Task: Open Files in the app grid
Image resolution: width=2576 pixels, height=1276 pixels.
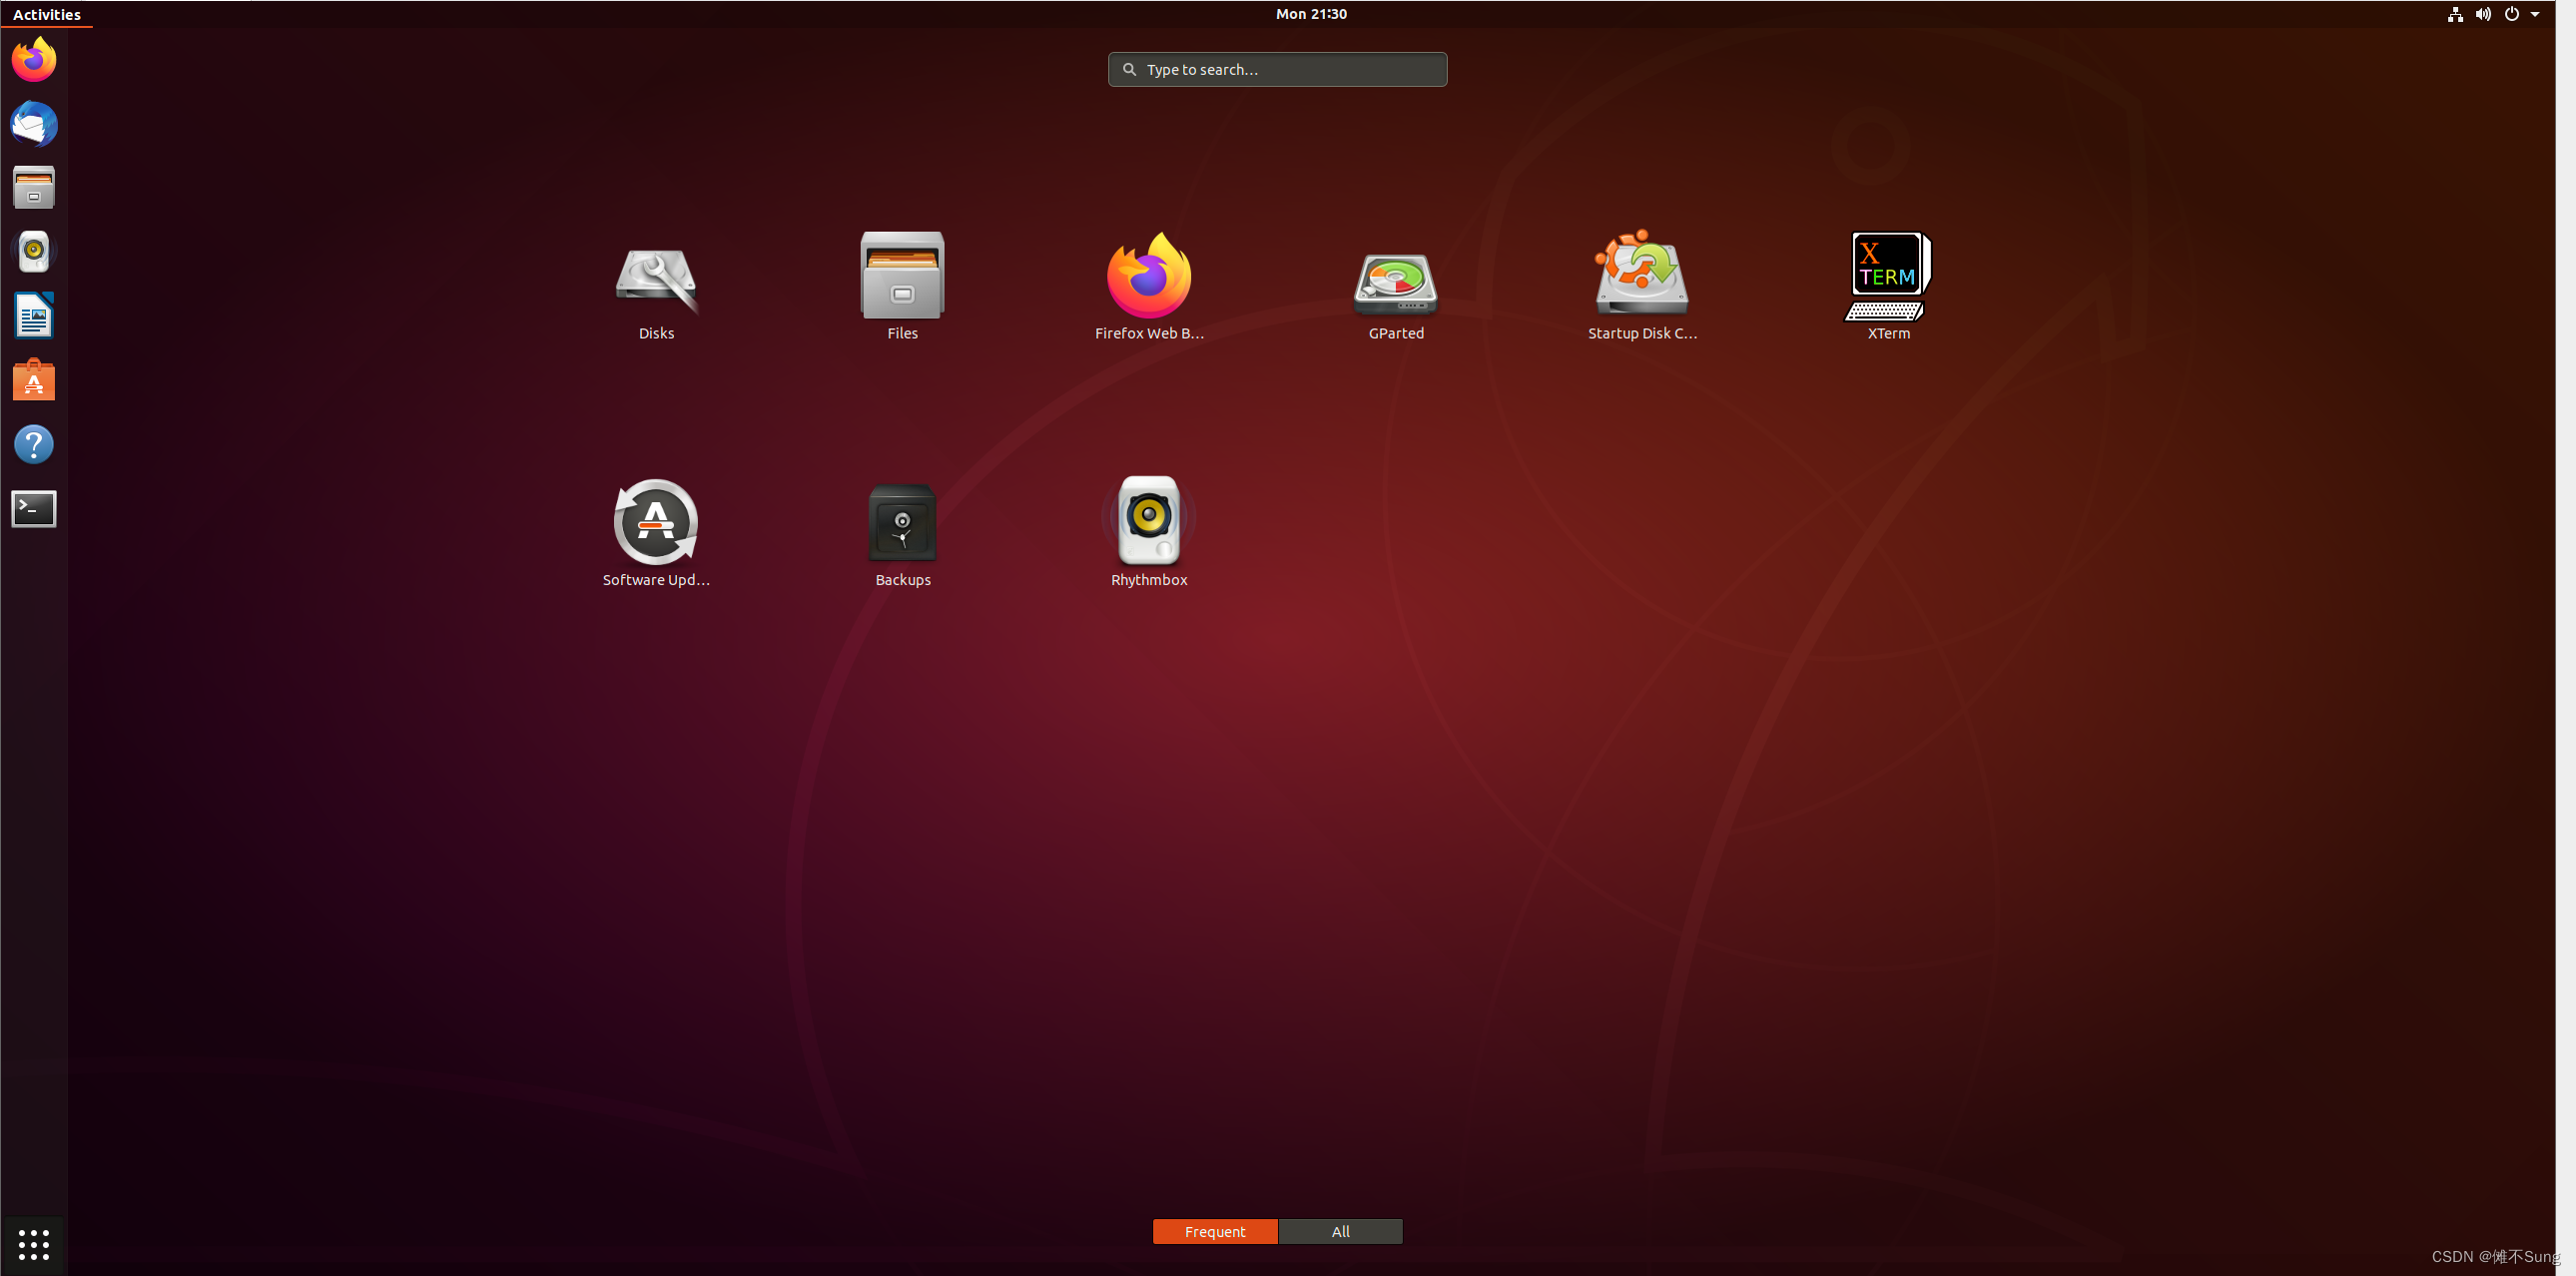Action: click(902, 288)
